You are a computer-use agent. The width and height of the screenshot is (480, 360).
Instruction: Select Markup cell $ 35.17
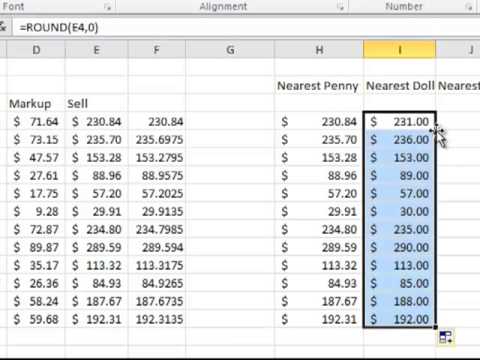point(36,266)
